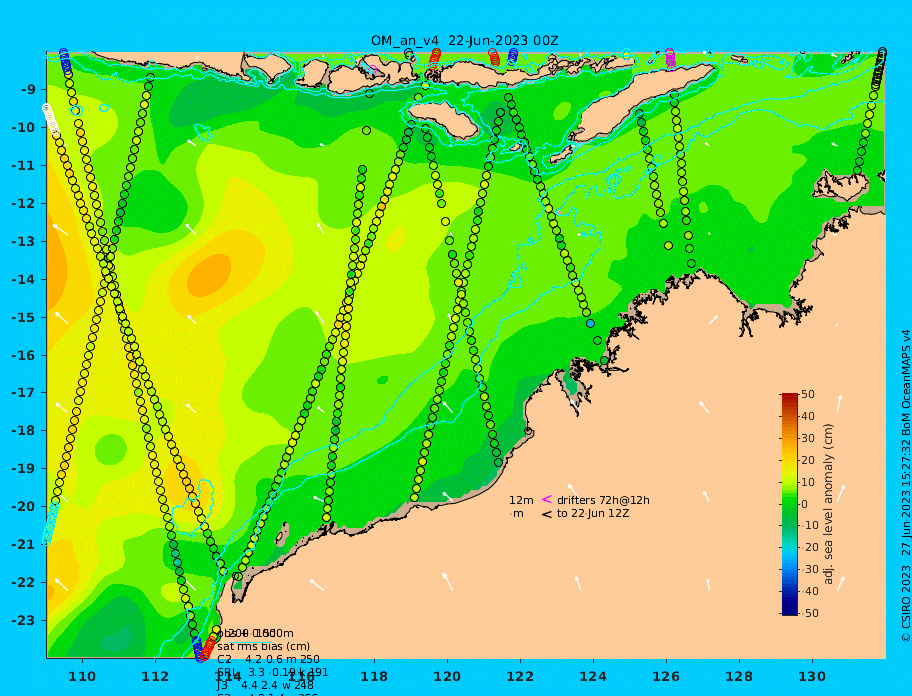
Task: Click latitude axis label '-14'
Action: 23,279
